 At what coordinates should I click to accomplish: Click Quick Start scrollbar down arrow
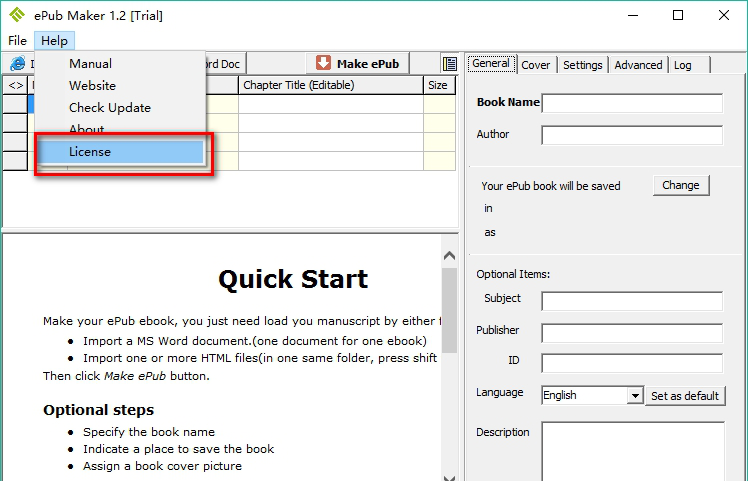pyautogui.click(x=449, y=477)
